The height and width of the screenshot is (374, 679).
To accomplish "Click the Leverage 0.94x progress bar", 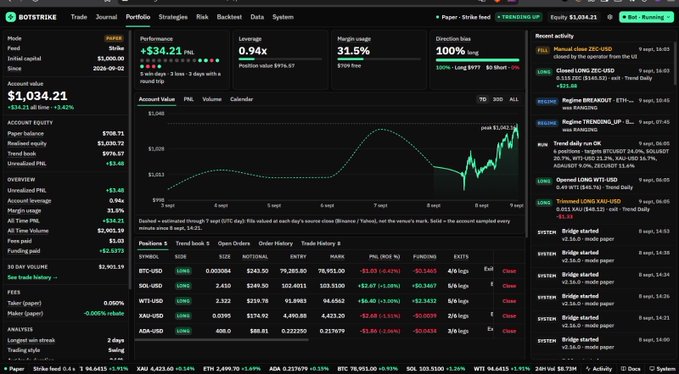I will (x=280, y=59).
